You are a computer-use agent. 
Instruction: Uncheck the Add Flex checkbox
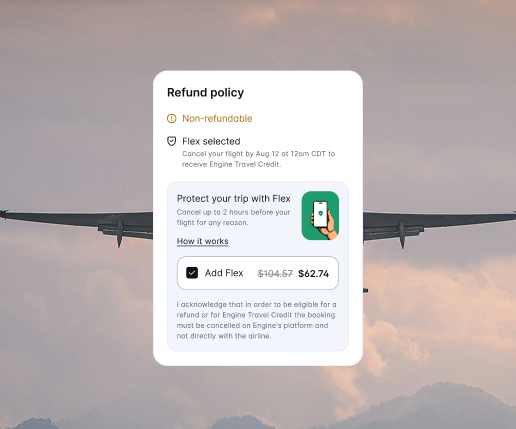tap(192, 273)
